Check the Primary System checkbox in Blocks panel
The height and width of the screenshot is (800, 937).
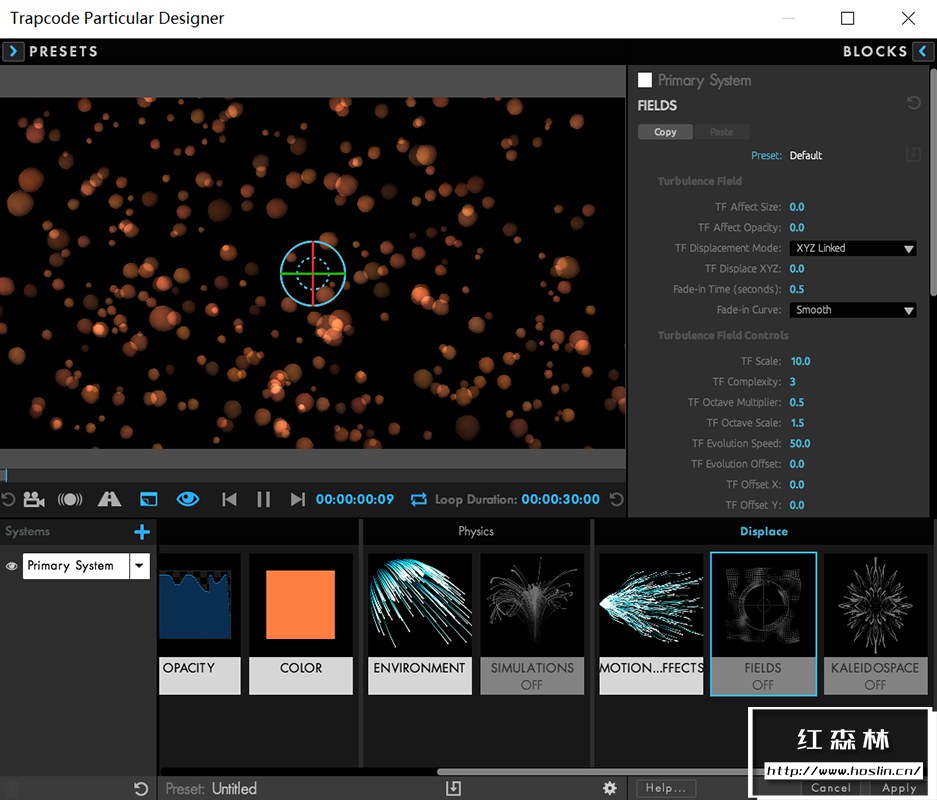click(x=644, y=80)
